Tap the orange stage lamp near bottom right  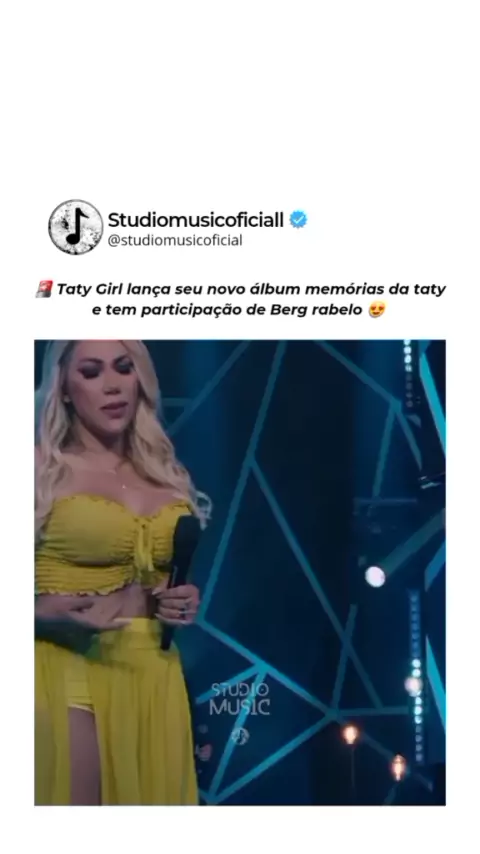click(398, 766)
